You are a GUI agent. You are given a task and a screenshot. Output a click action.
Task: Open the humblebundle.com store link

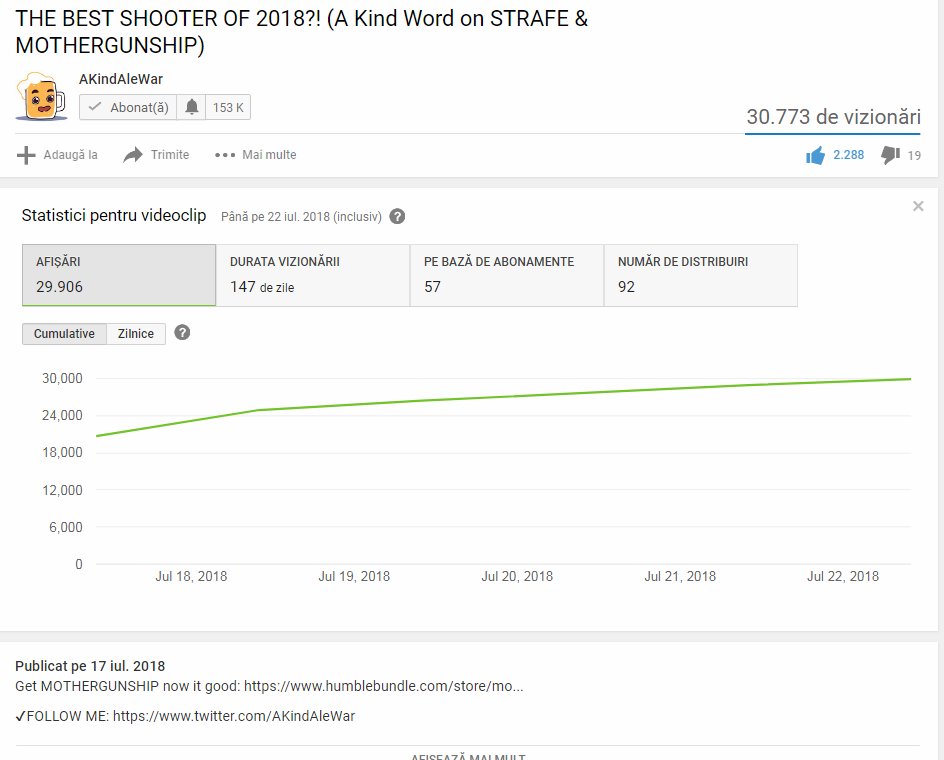tap(384, 686)
